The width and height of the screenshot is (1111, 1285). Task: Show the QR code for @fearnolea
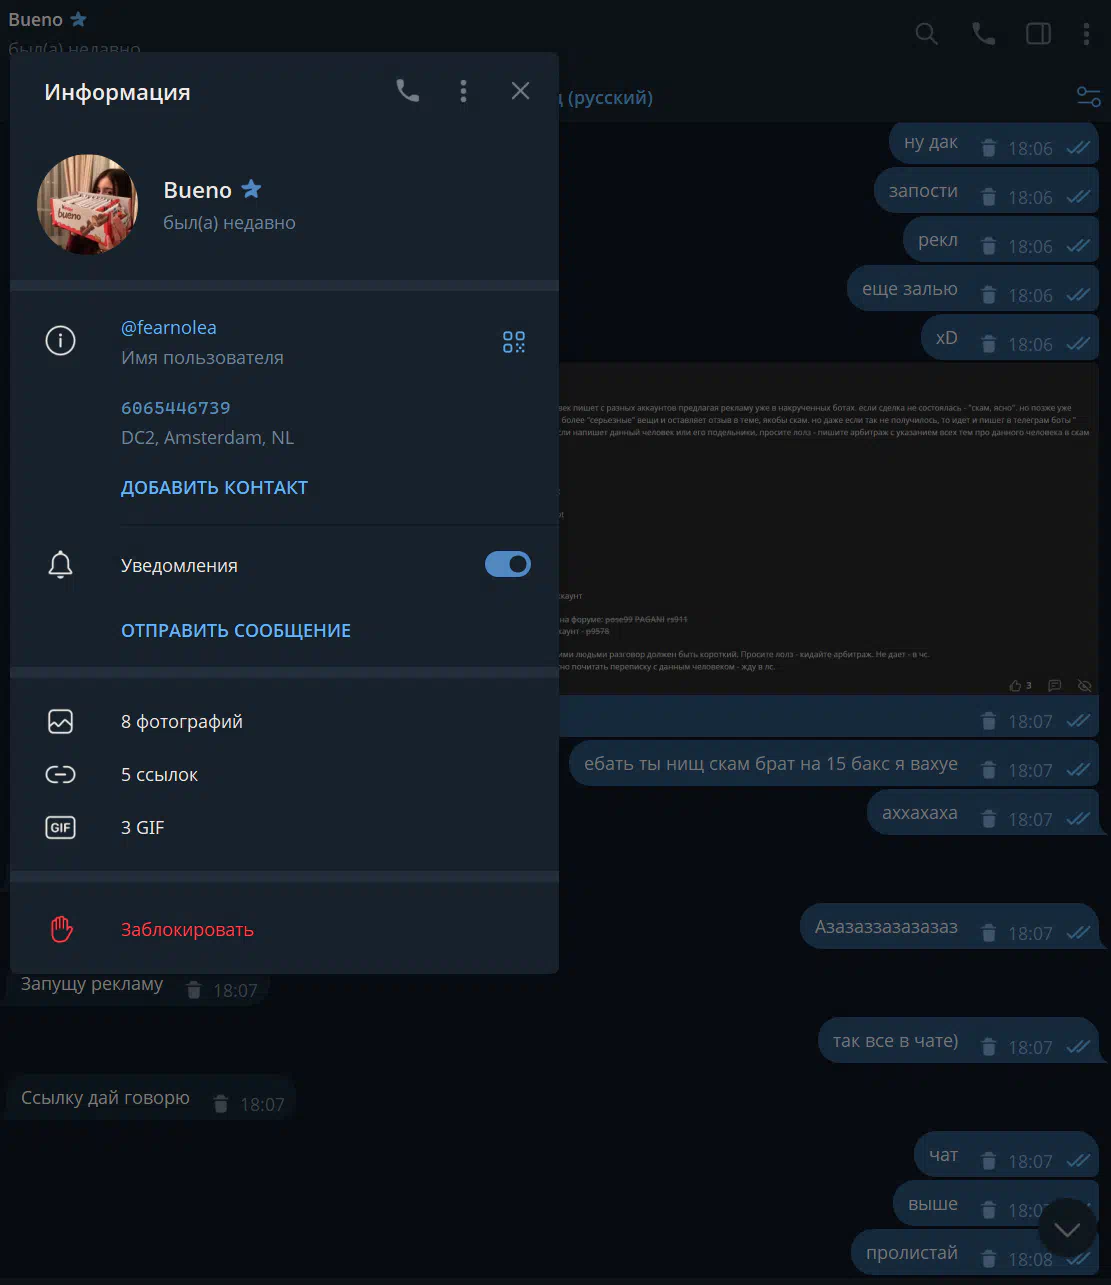point(514,342)
